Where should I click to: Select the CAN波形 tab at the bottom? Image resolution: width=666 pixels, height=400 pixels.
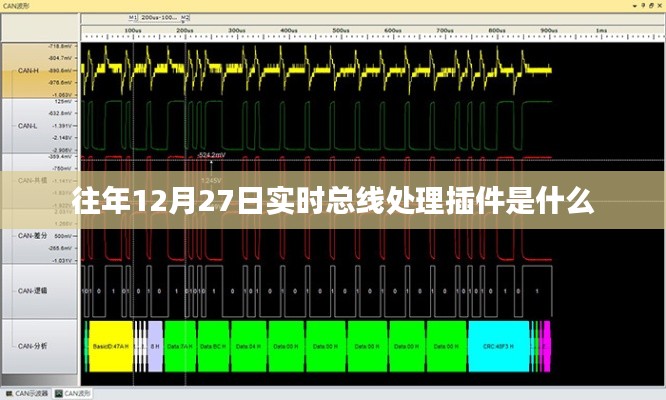click(x=73, y=394)
